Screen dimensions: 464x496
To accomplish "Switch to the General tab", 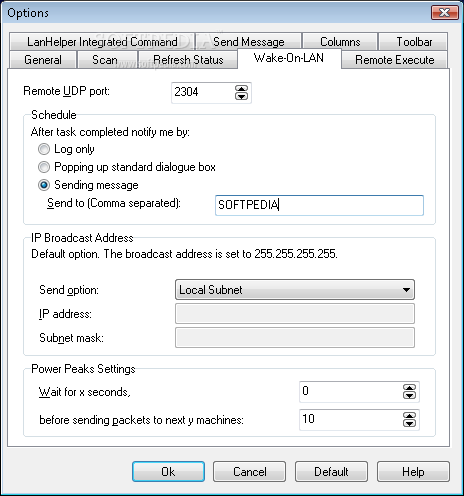I will [x=43, y=60].
